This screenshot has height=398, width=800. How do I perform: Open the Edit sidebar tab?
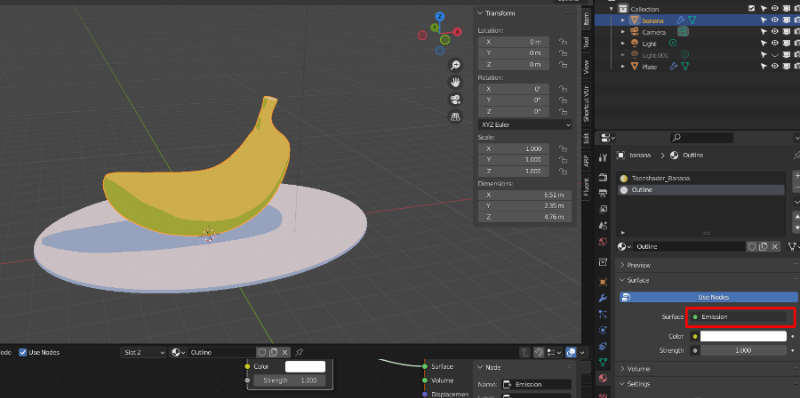[586, 139]
